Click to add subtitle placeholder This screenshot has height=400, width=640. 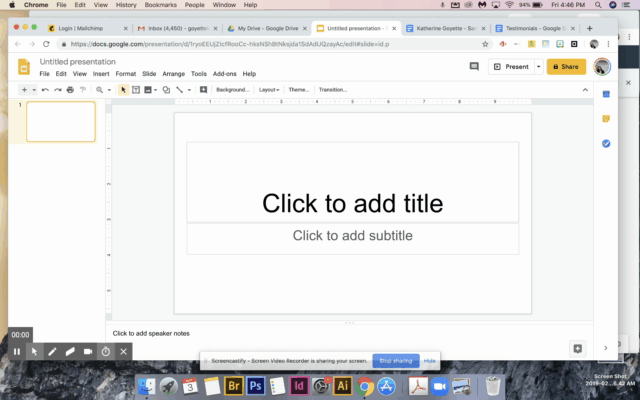pyautogui.click(x=353, y=239)
